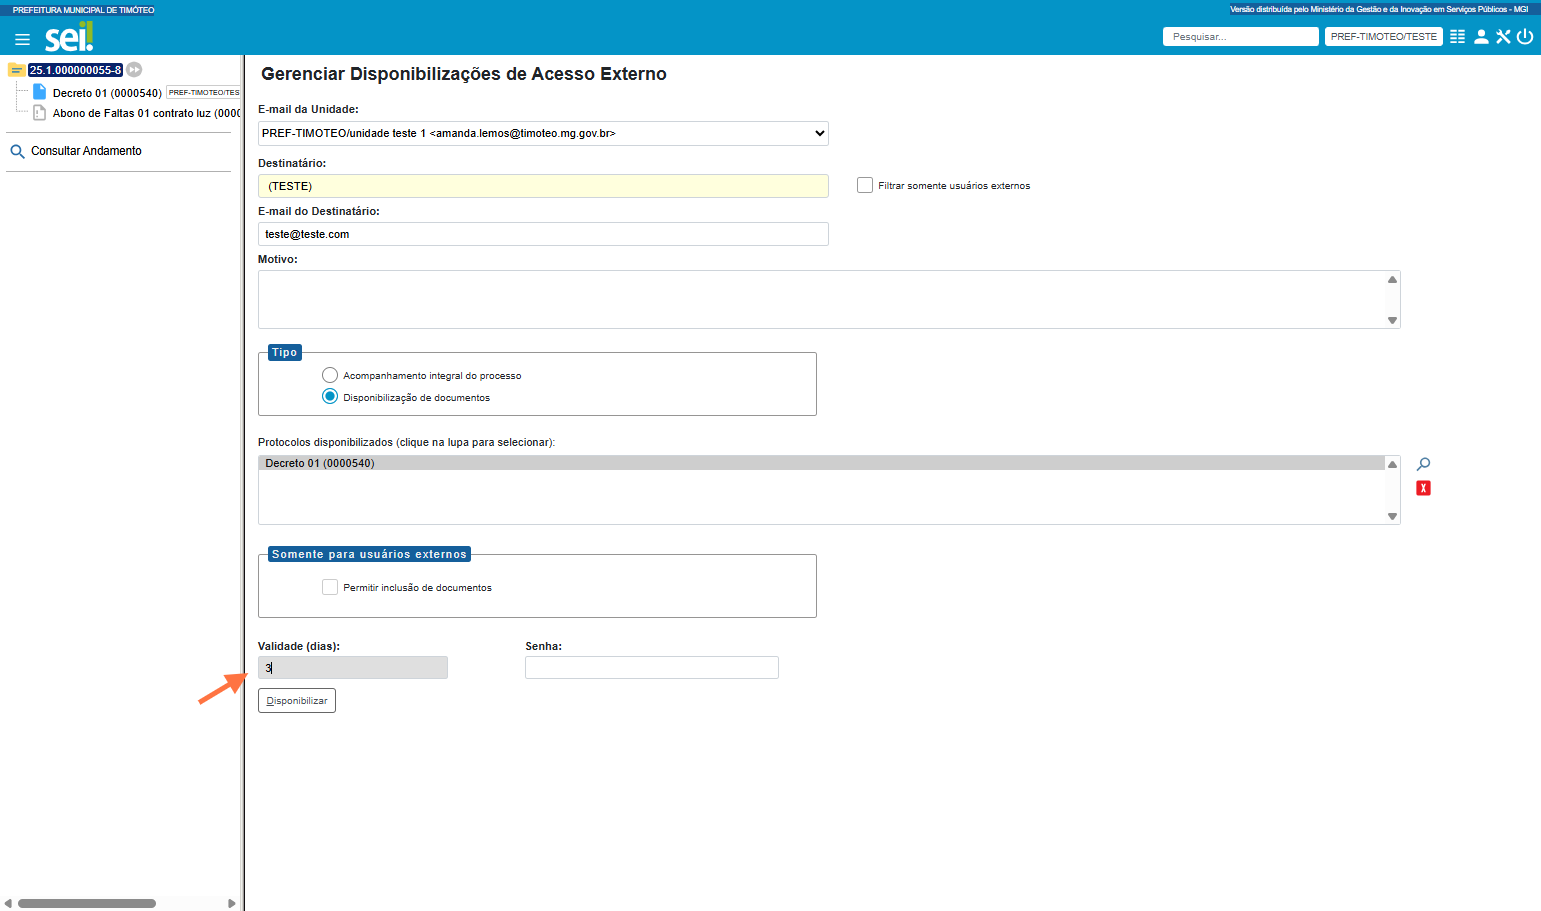The image size is (1541, 911).
Task: Click protocols list scroll-up arrow
Action: click(x=1392, y=464)
